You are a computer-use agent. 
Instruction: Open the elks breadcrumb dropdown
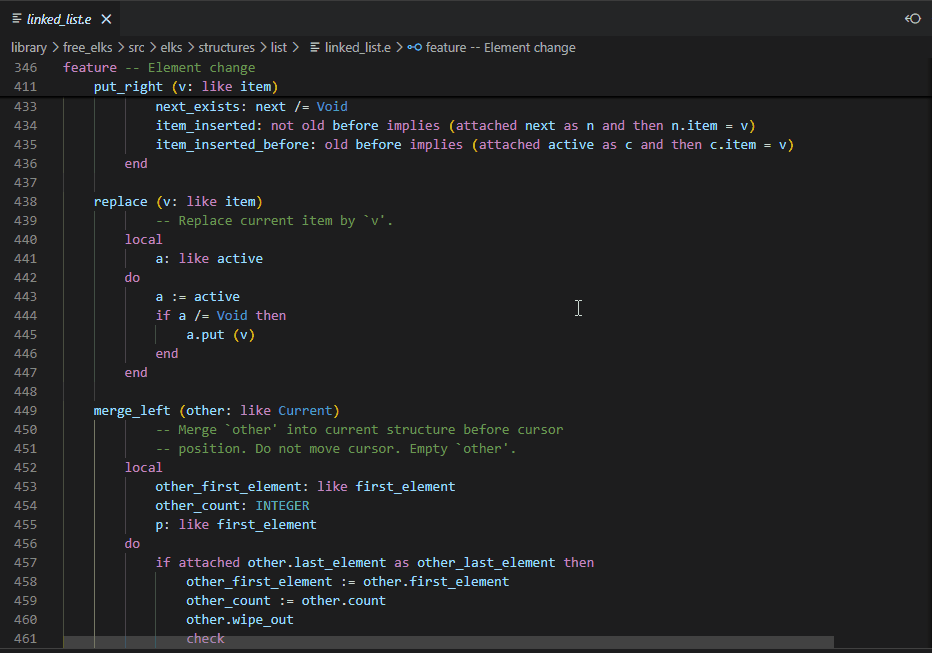pos(169,47)
